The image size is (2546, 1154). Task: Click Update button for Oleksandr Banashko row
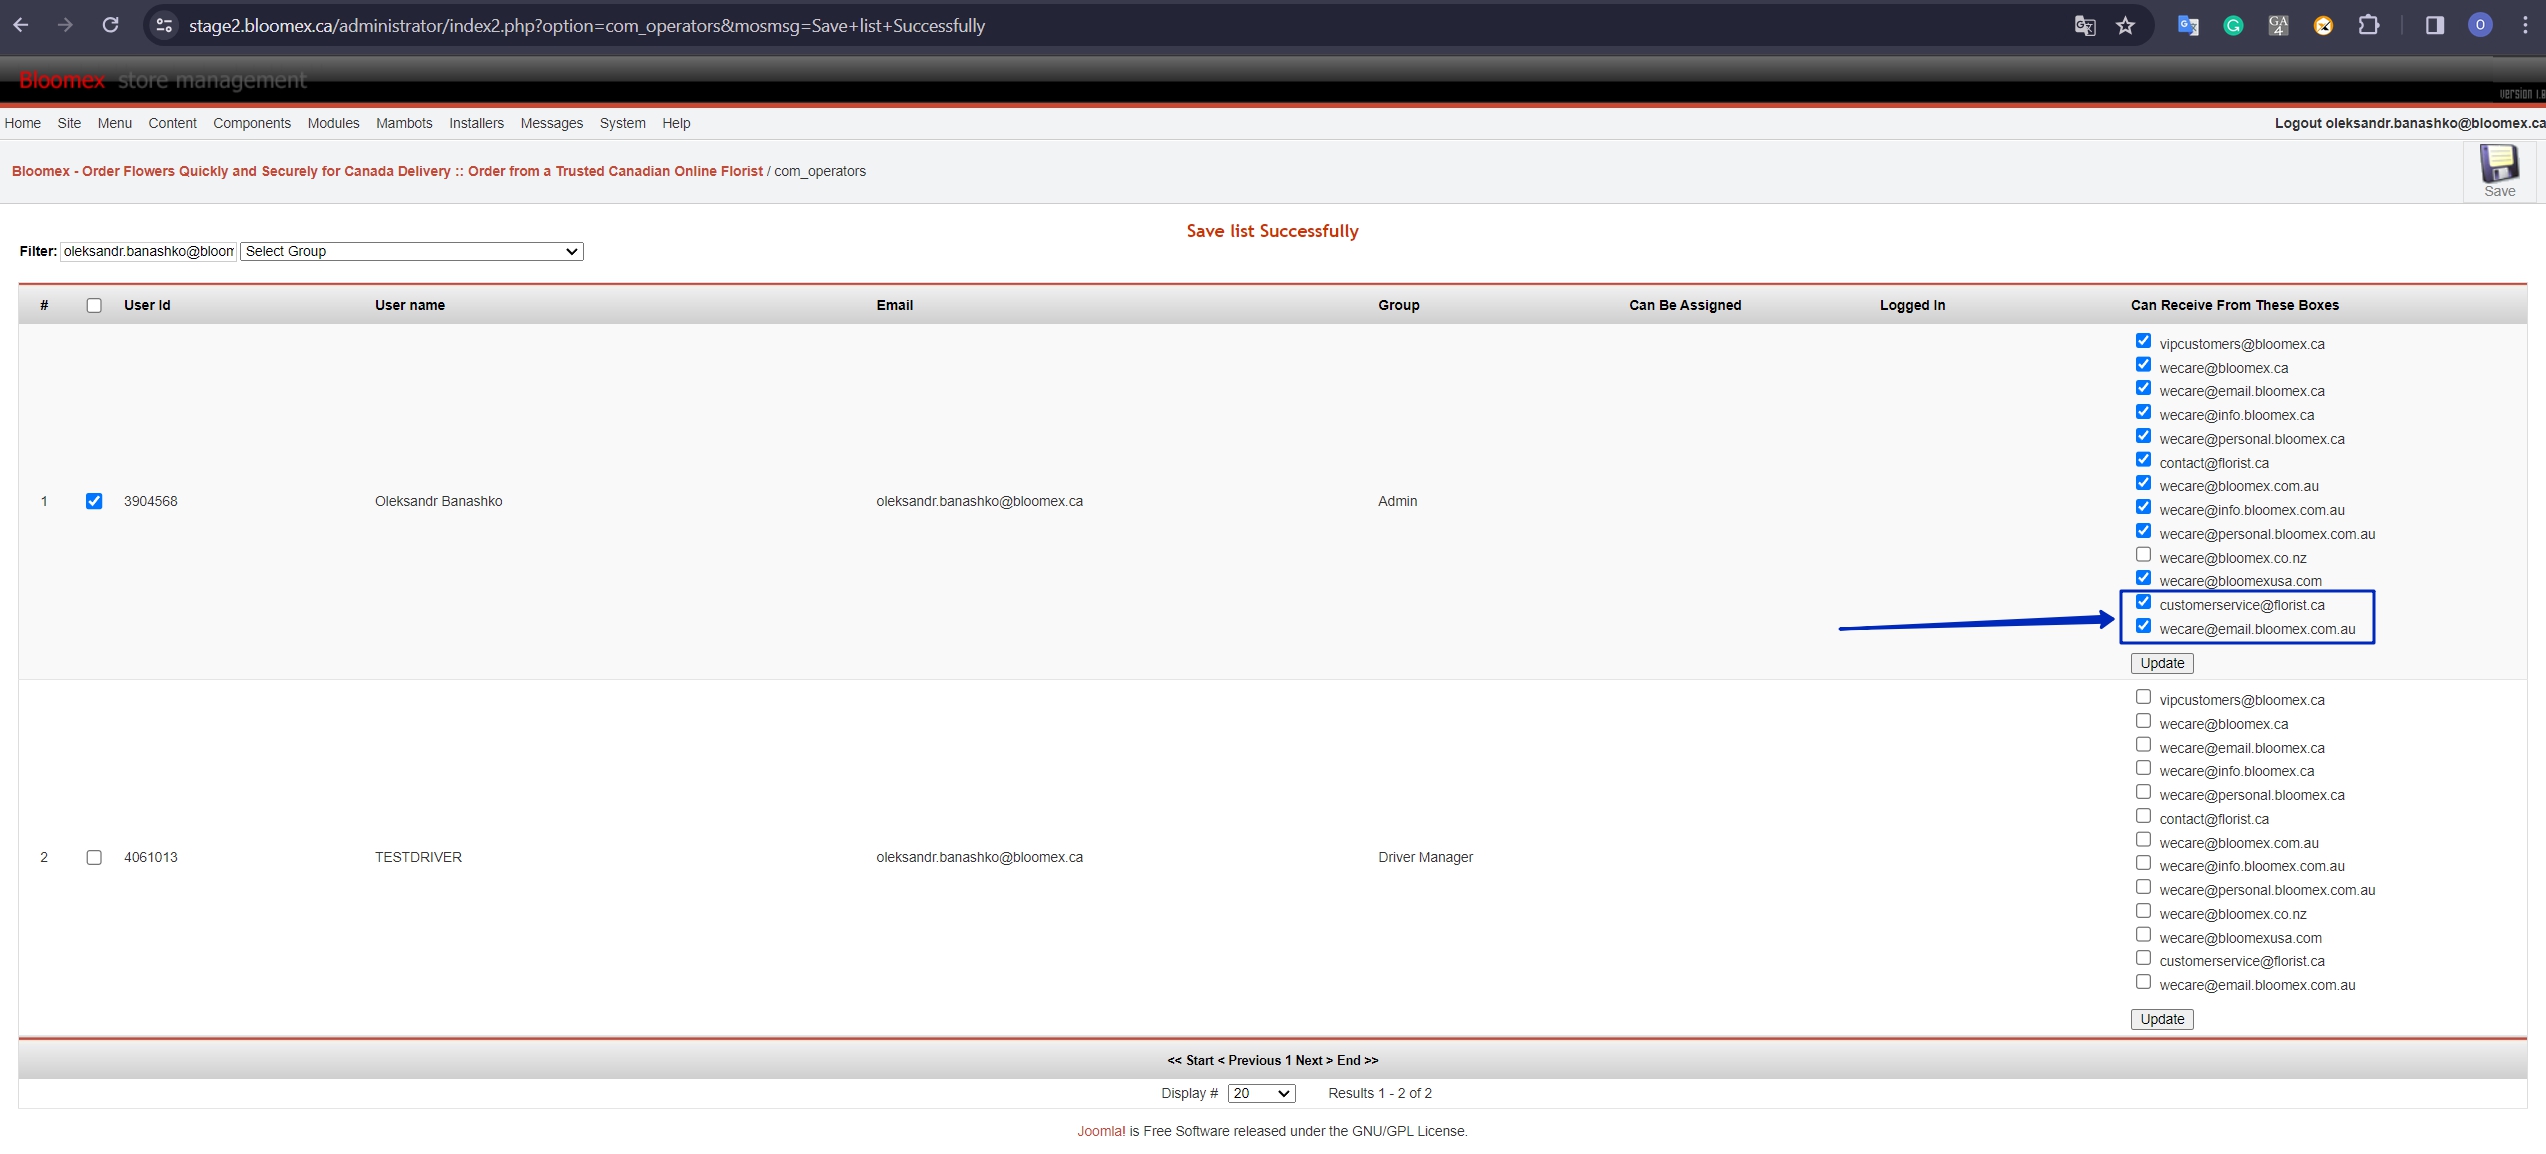click(2162, 663)
